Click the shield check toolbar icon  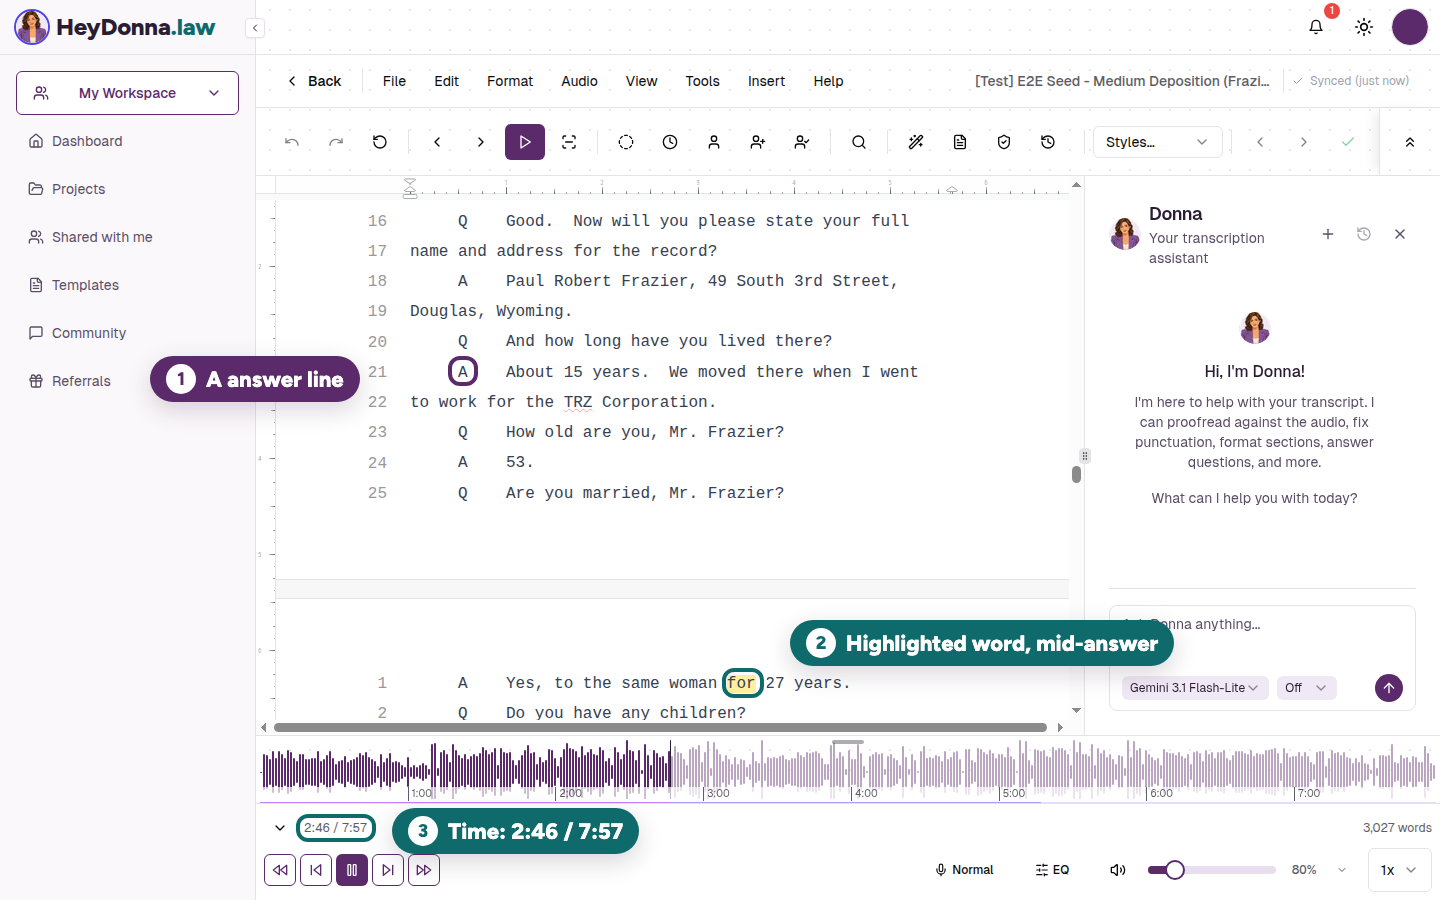(x=1004, y=142)
